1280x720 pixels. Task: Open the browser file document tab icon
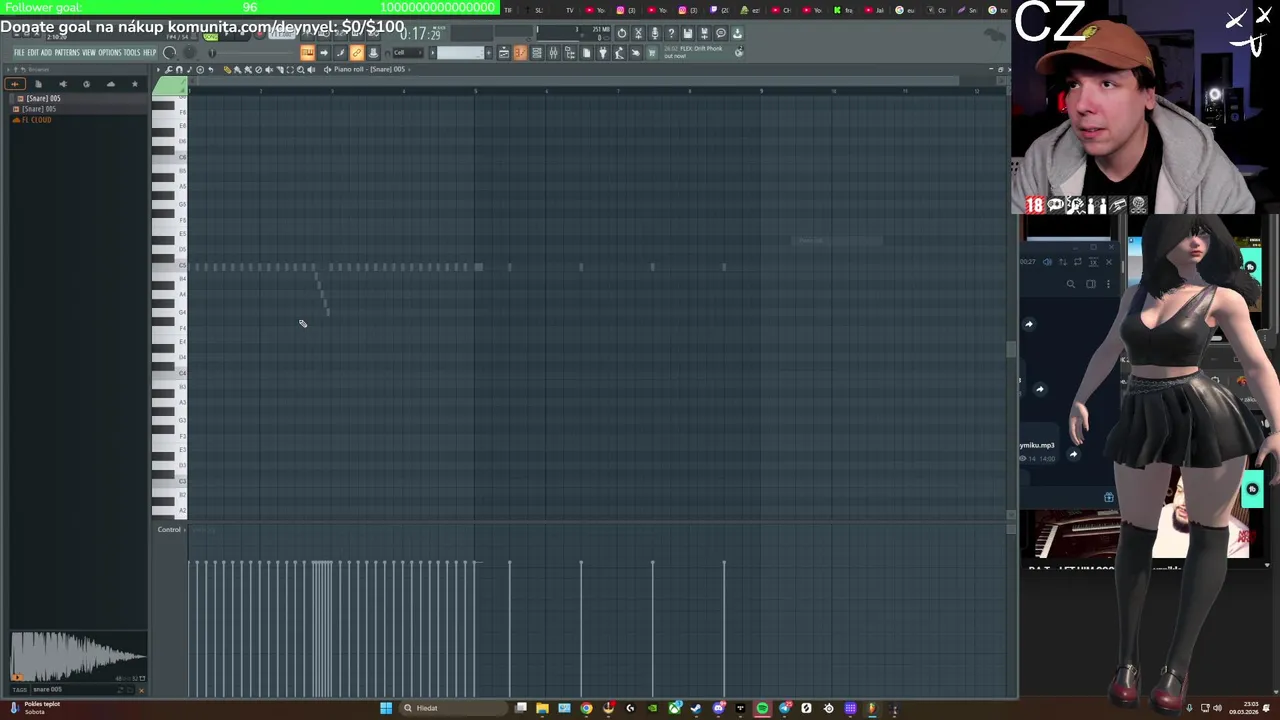pos(38,84)
